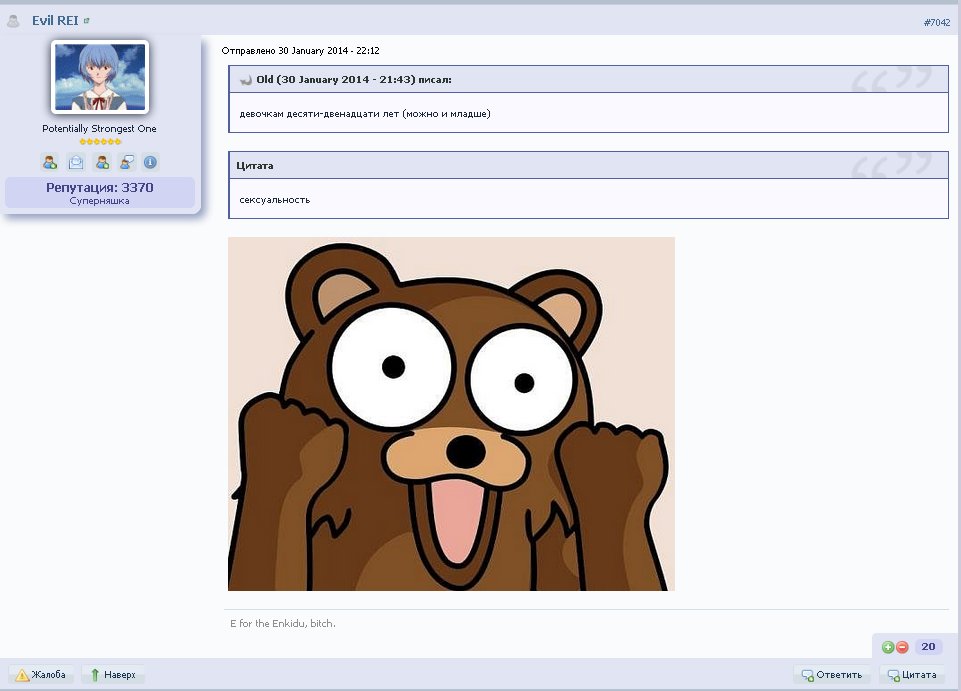Click the "Репутация: 3370" reputation box
This screenshot has width=961, height=691.
(100, 193)
